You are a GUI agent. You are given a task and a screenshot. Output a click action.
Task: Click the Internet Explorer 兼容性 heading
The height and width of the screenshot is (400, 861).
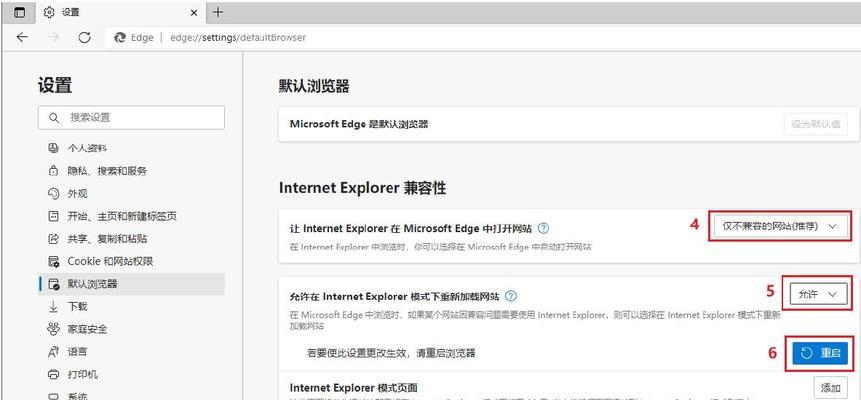362,188
